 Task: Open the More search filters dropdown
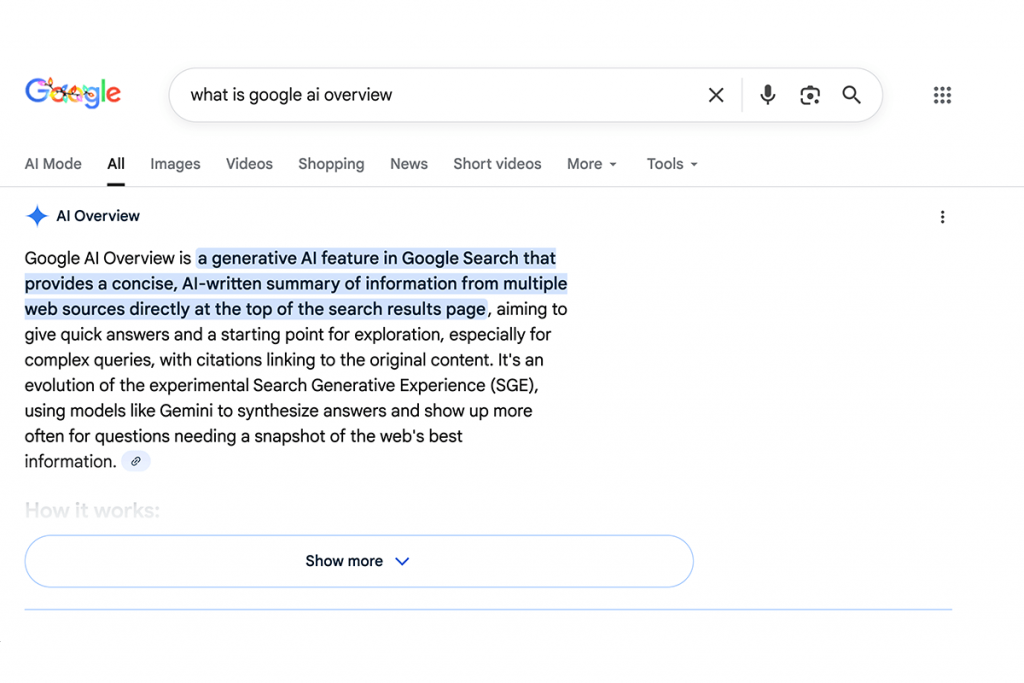point(590,164)
